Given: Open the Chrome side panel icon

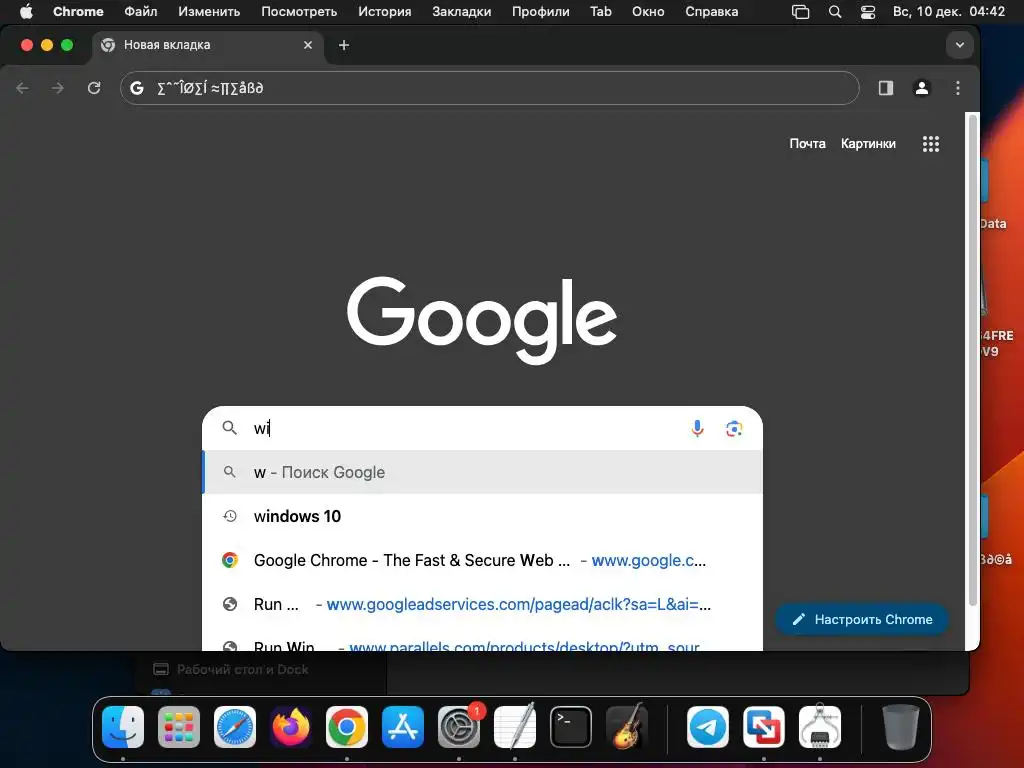Looking at the screenshot, I should (x=886, y=88).
